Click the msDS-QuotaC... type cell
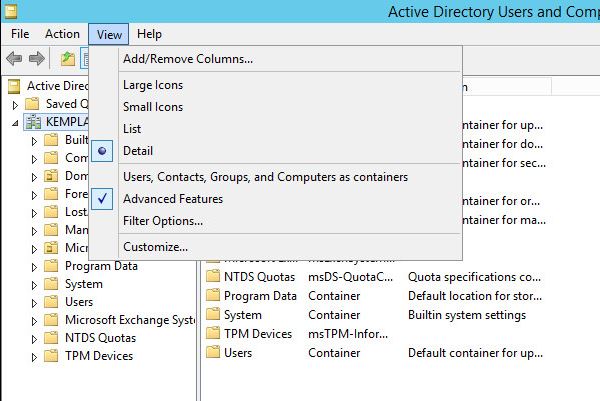This screenshot has width=600, height=401. click(351, 277)
